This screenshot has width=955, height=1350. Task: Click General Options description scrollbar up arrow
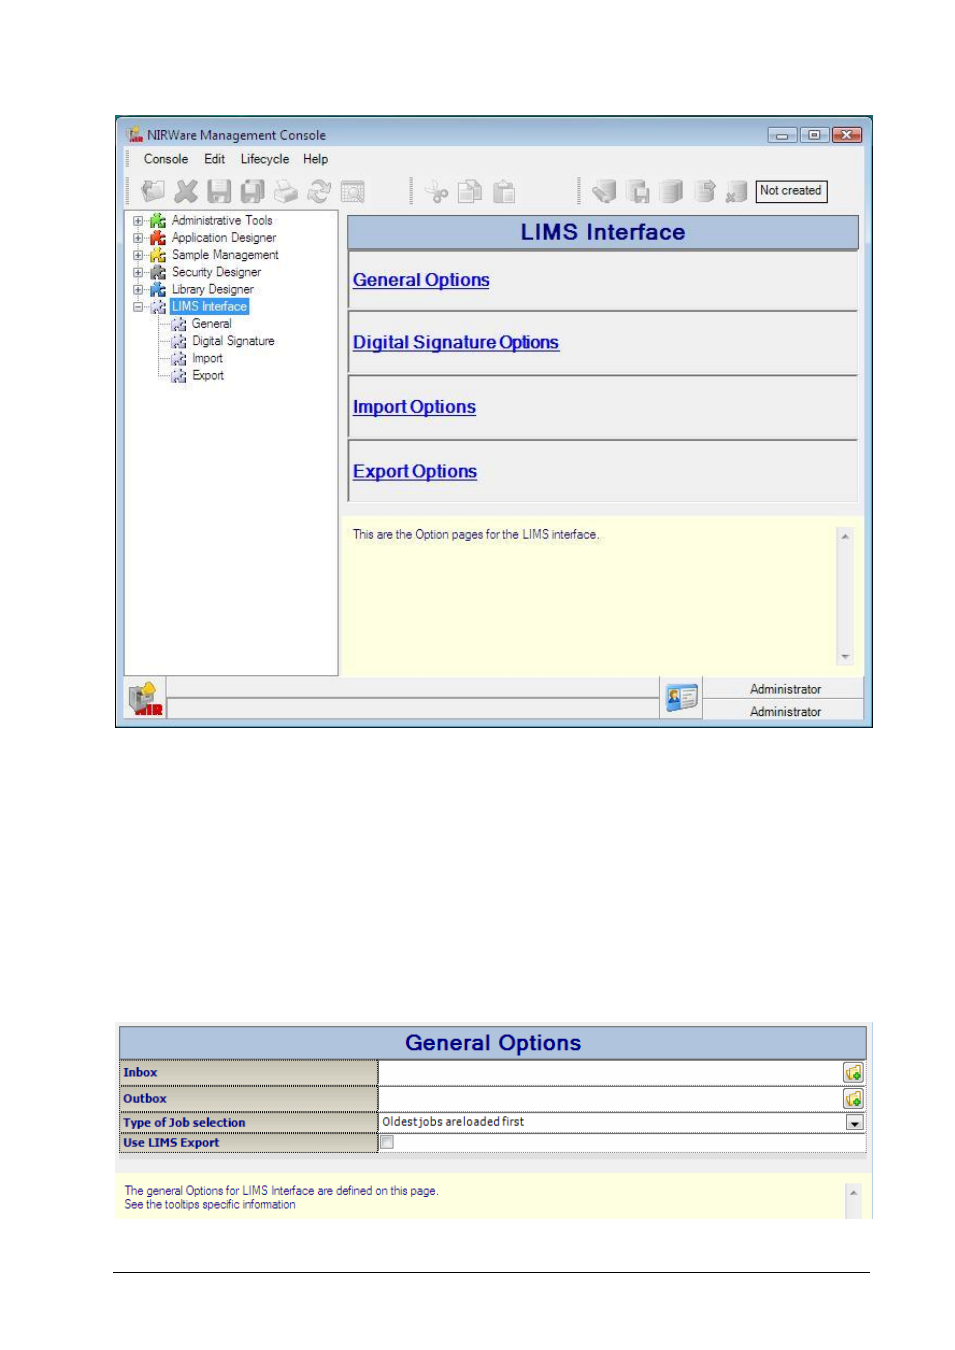tap(853, 1193)
